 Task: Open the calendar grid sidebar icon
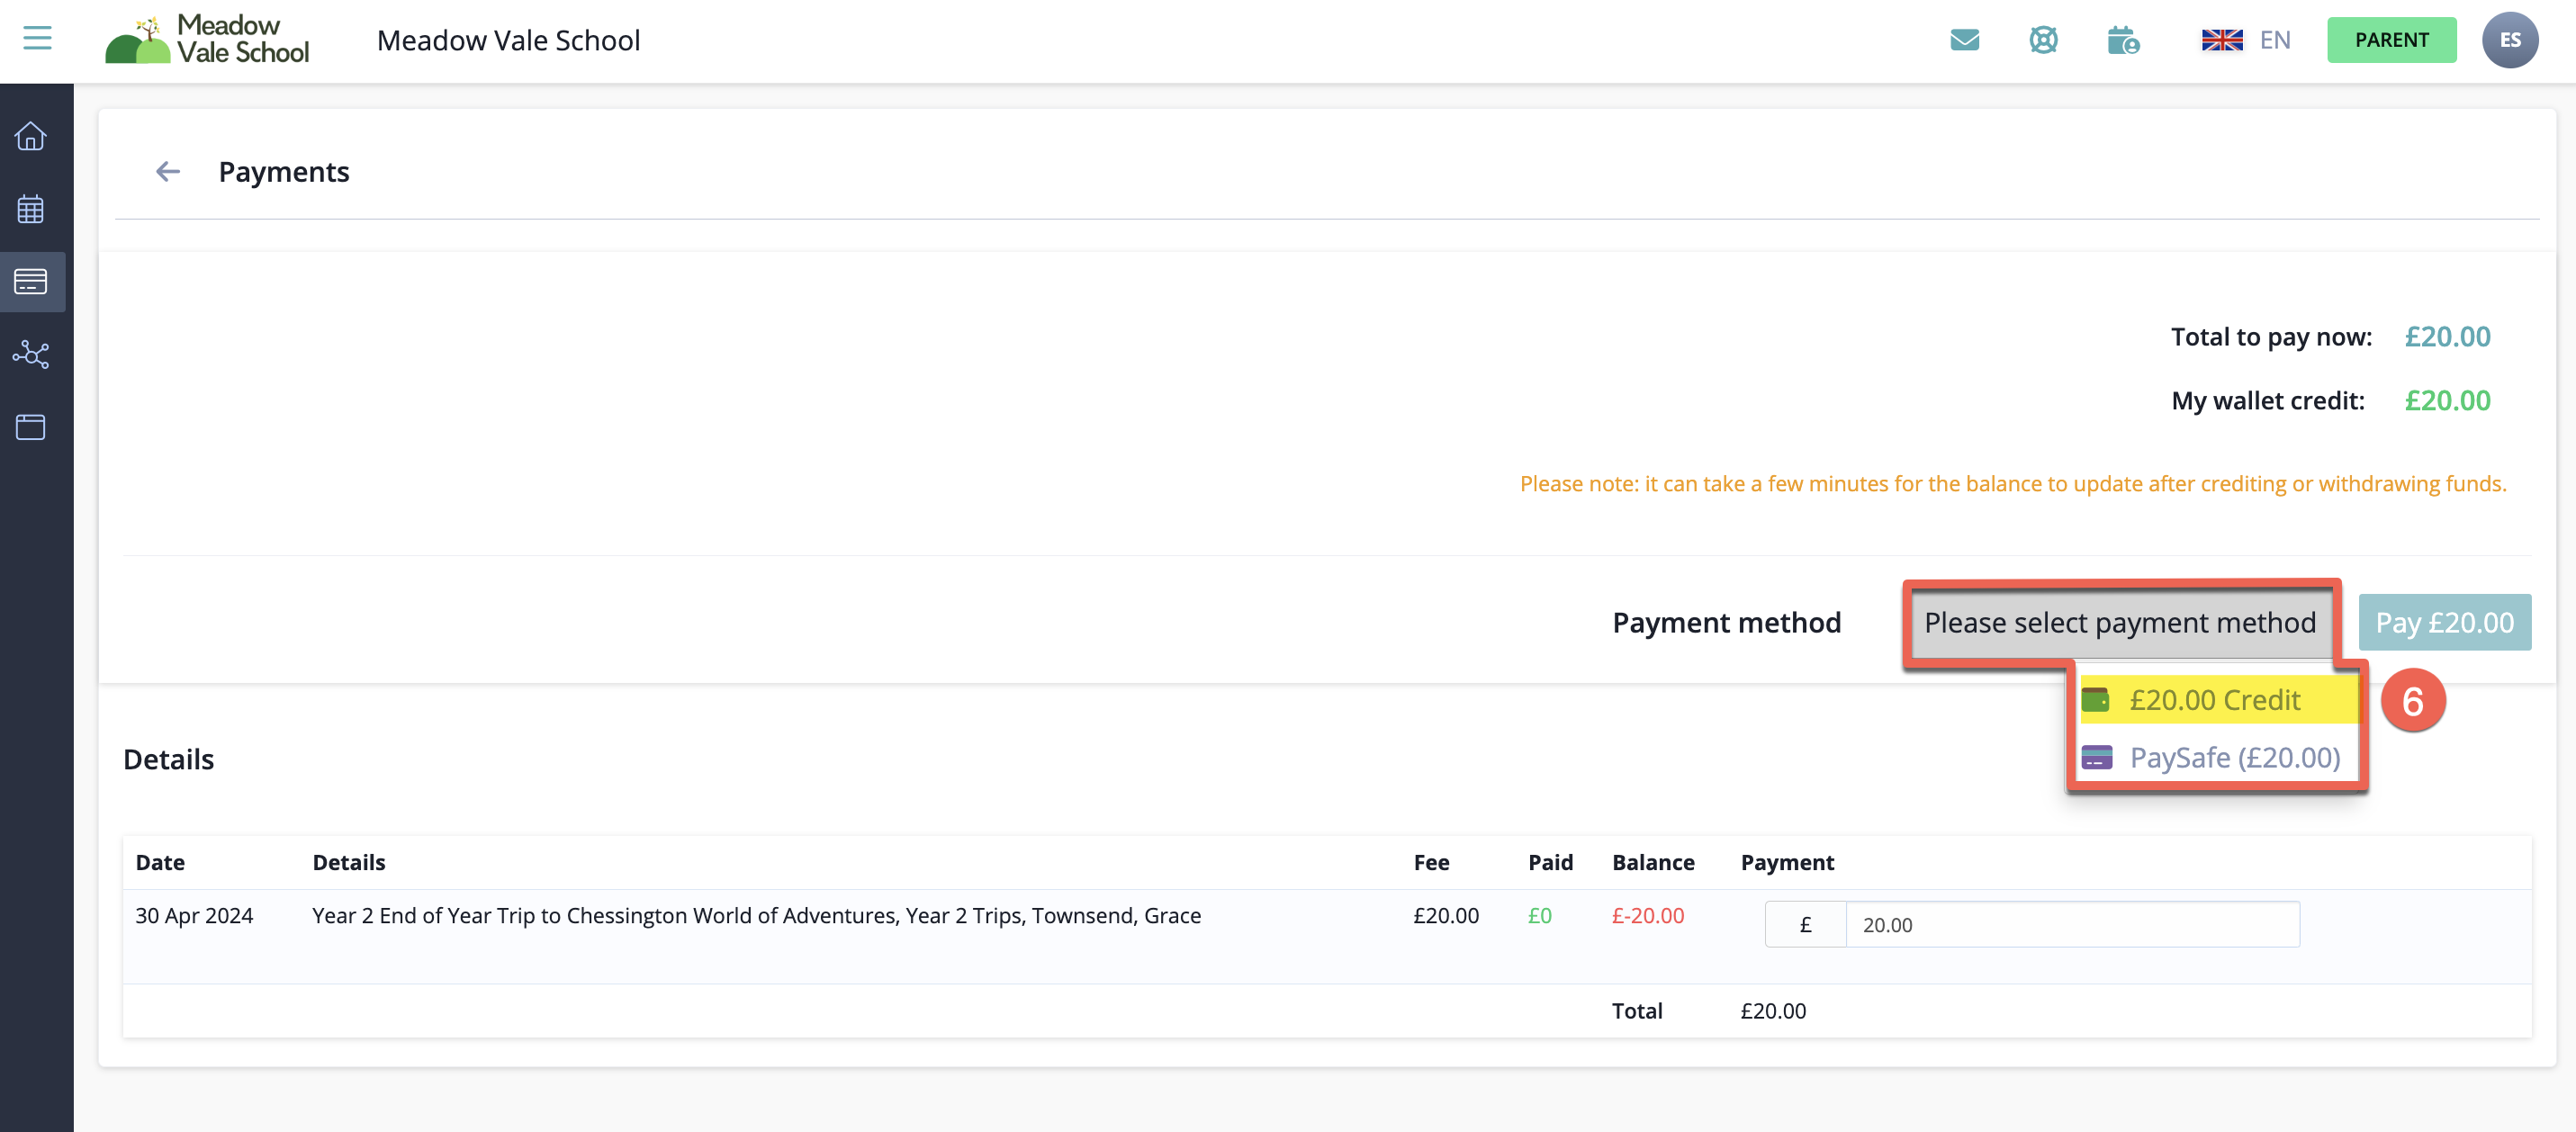[x=31, y=209]
